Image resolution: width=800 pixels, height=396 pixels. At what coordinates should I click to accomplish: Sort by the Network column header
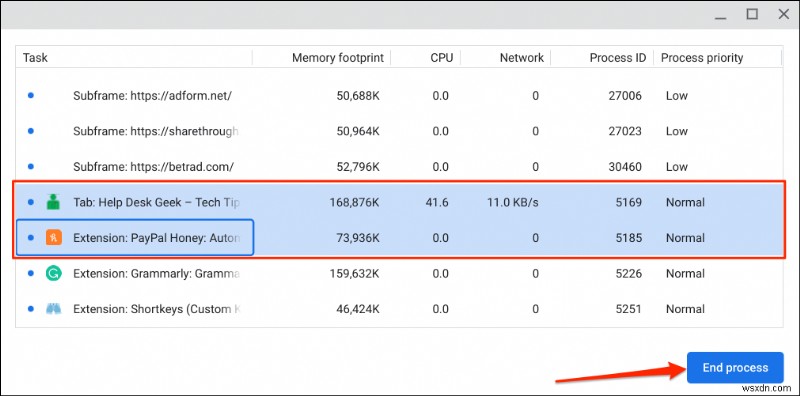pos(521,58)
